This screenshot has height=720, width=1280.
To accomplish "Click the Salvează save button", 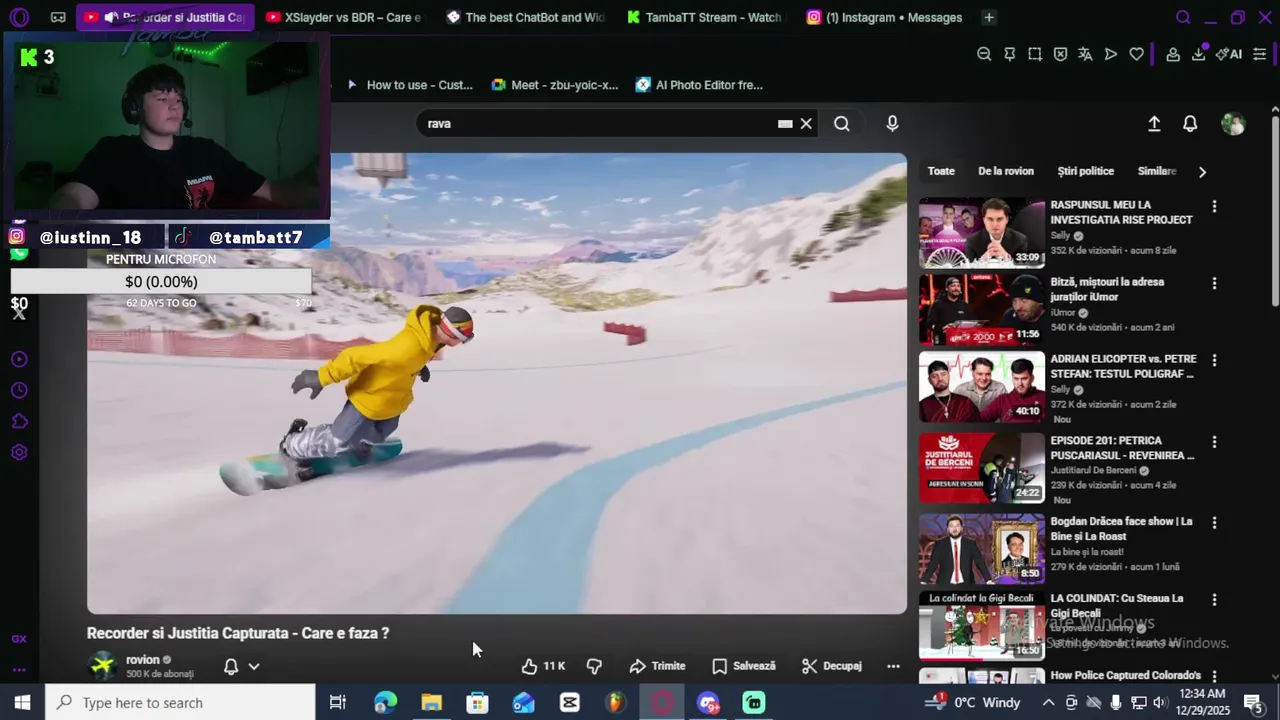I will tap(743, 666).
